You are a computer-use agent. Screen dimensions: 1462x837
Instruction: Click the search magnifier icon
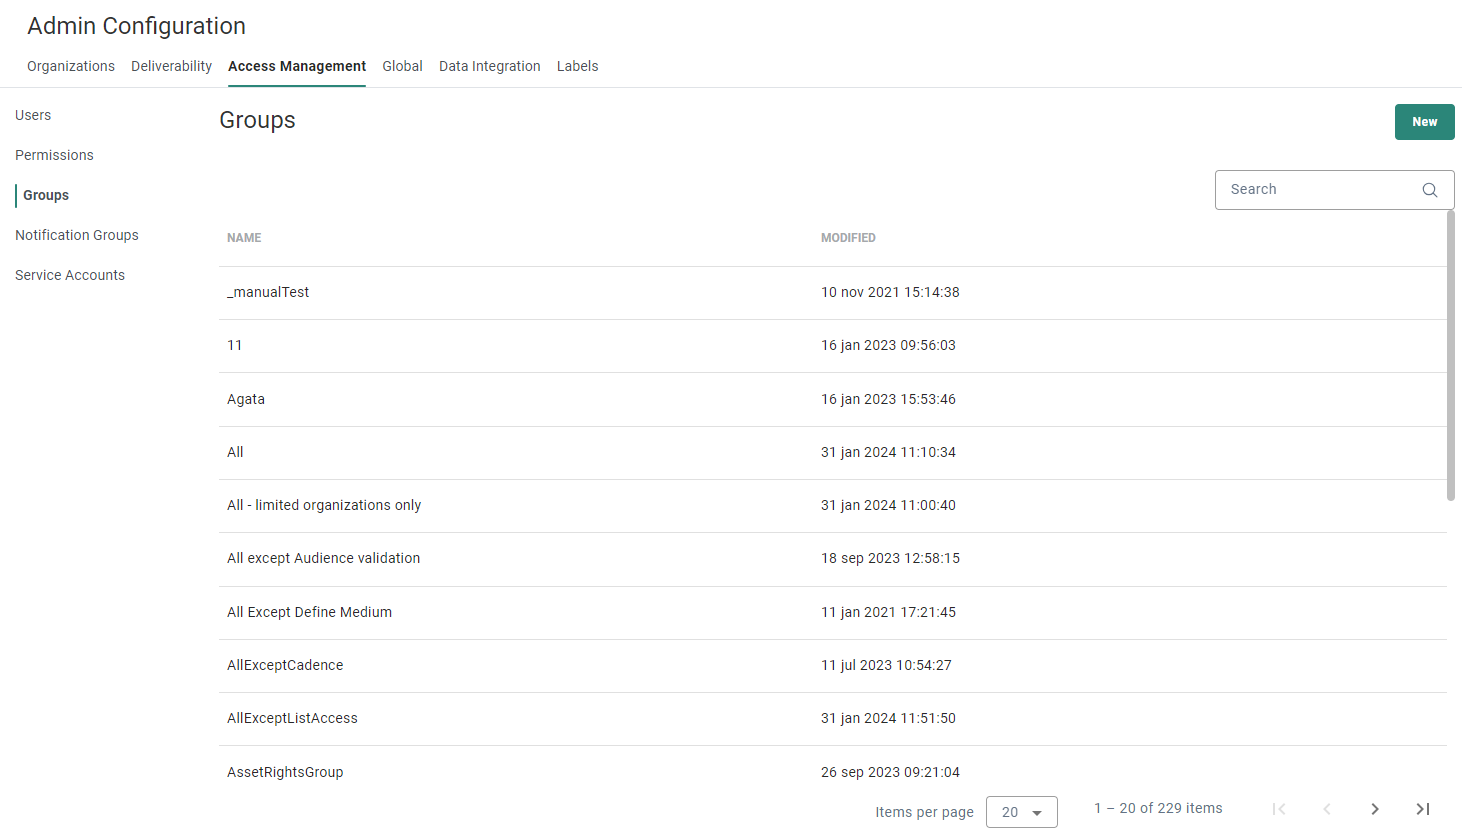pos(1430,190)
